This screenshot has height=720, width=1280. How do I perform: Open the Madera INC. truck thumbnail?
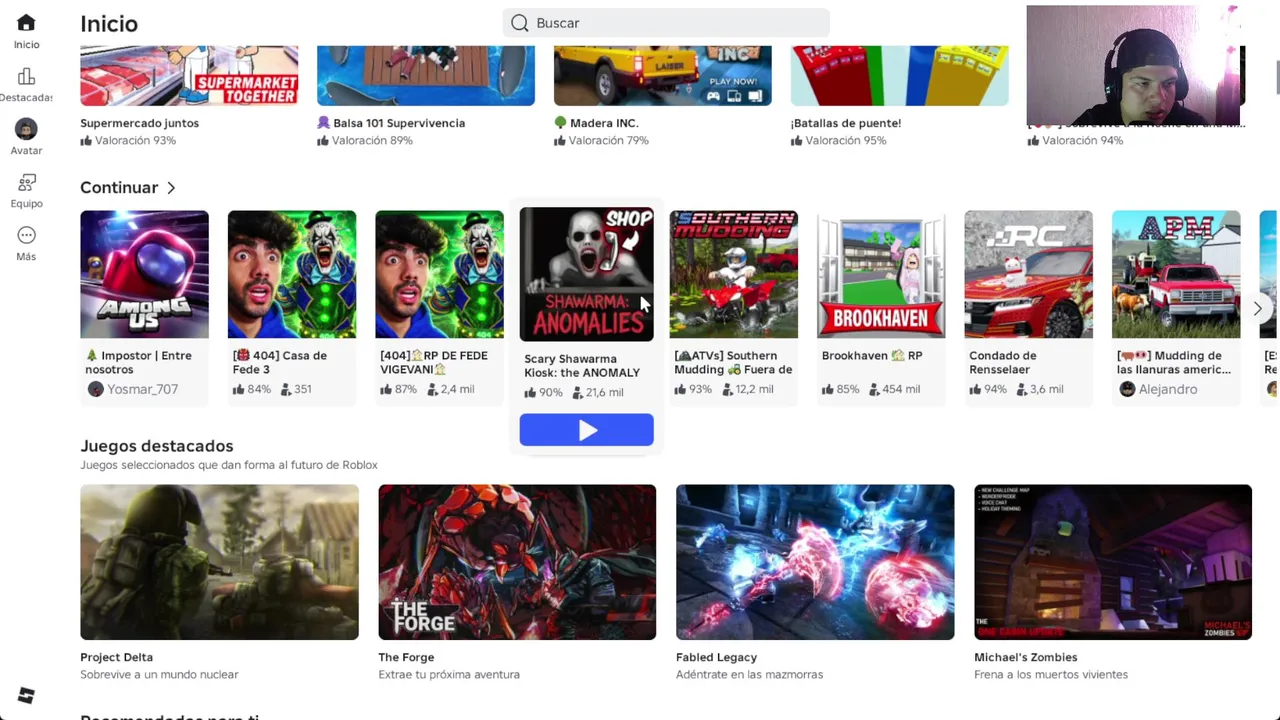(663, 76)
